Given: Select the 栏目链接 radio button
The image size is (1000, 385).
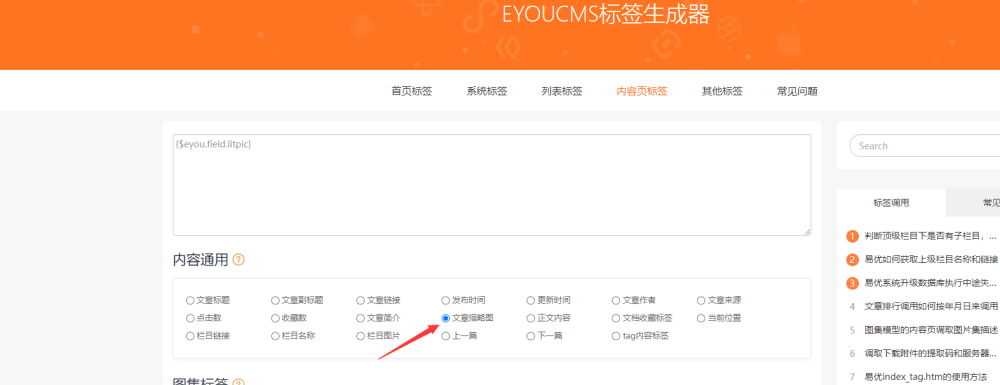Looking at the screenshot, I should click(x=190, y=336).
